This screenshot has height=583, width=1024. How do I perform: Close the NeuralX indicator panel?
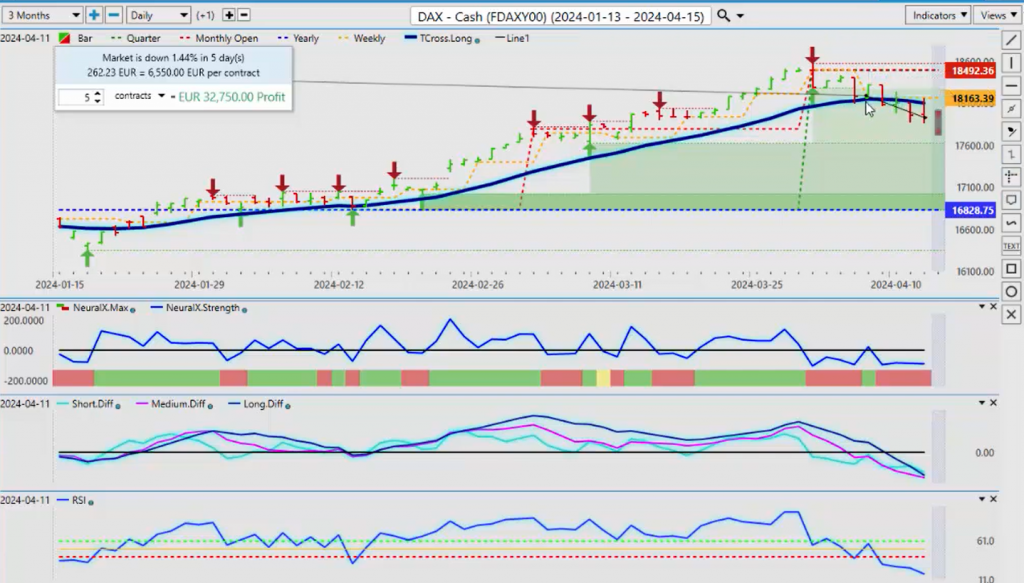993,307
